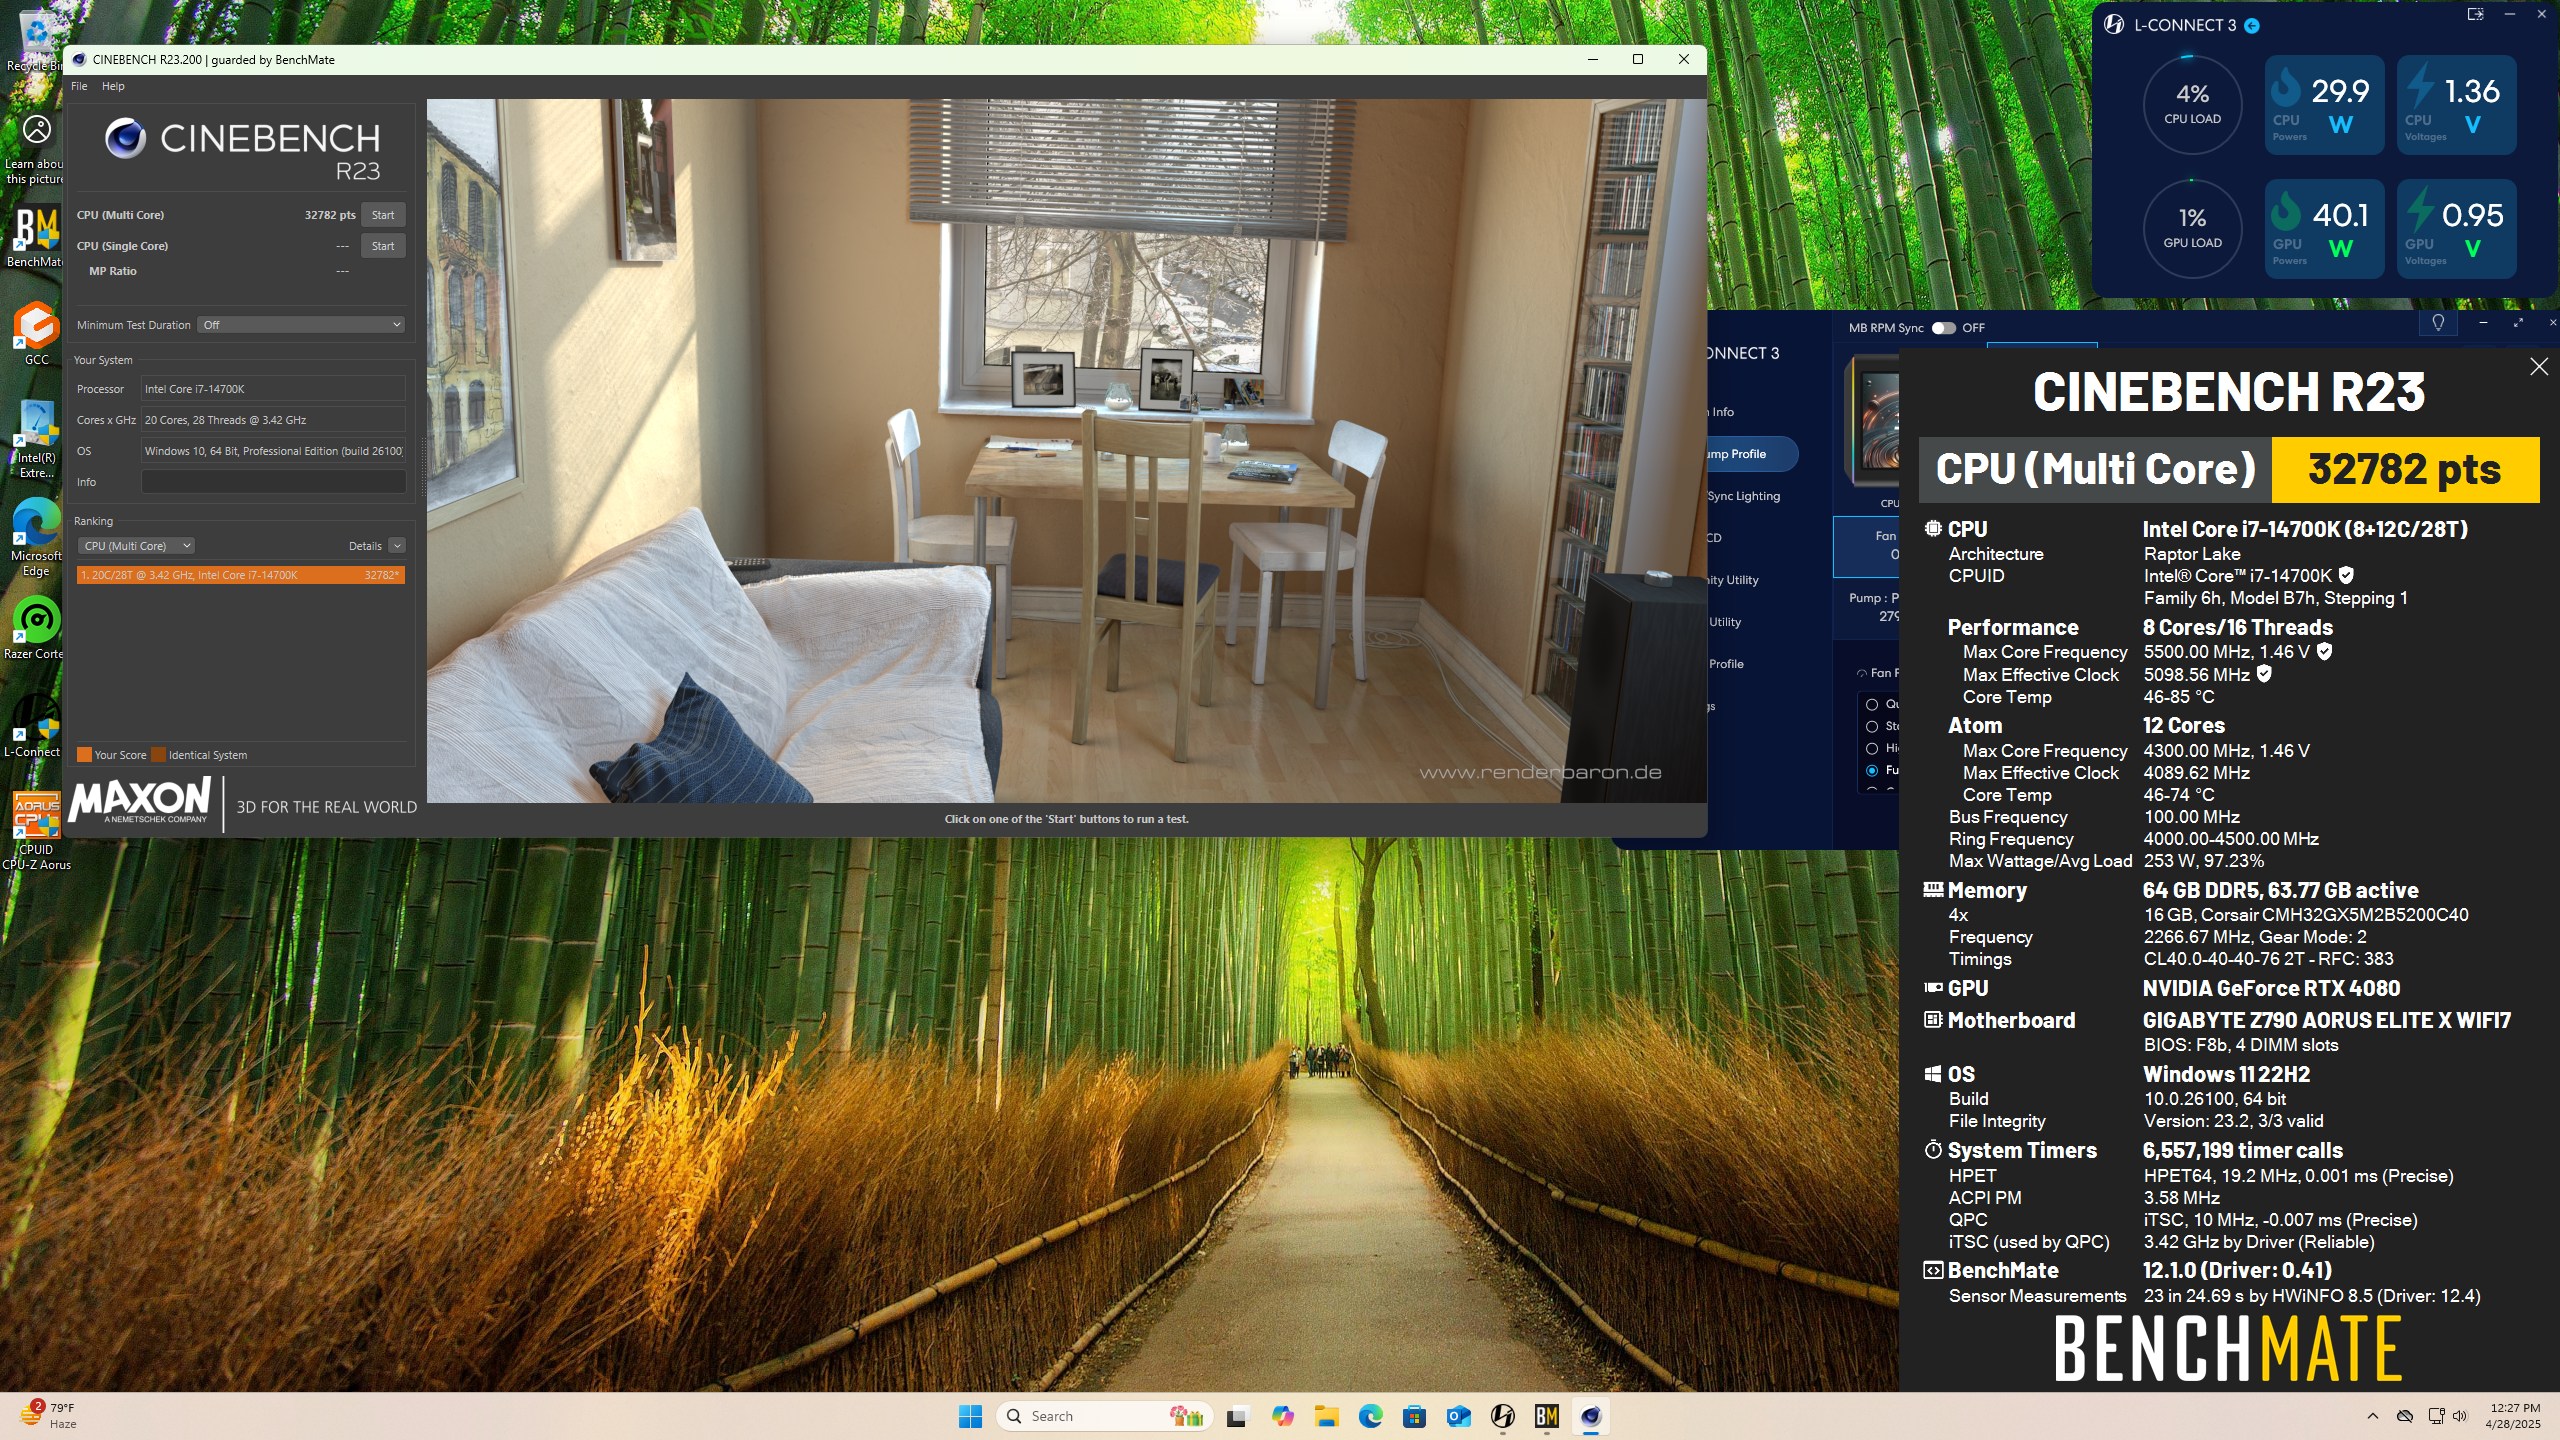
Task: Open the Profile item in L-Connect sidebar
Action: coord(1726,664)
